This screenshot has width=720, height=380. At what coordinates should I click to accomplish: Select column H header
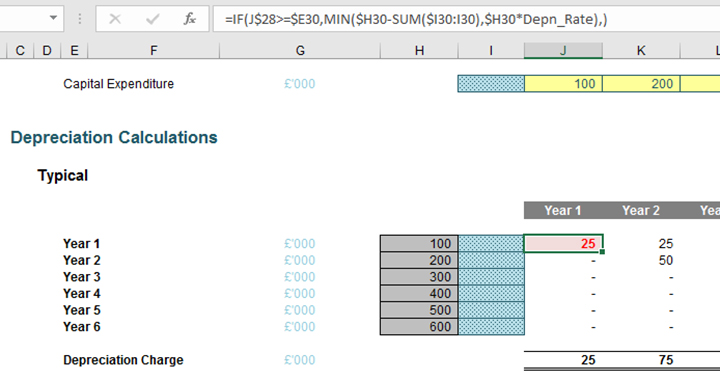[419, 50]
